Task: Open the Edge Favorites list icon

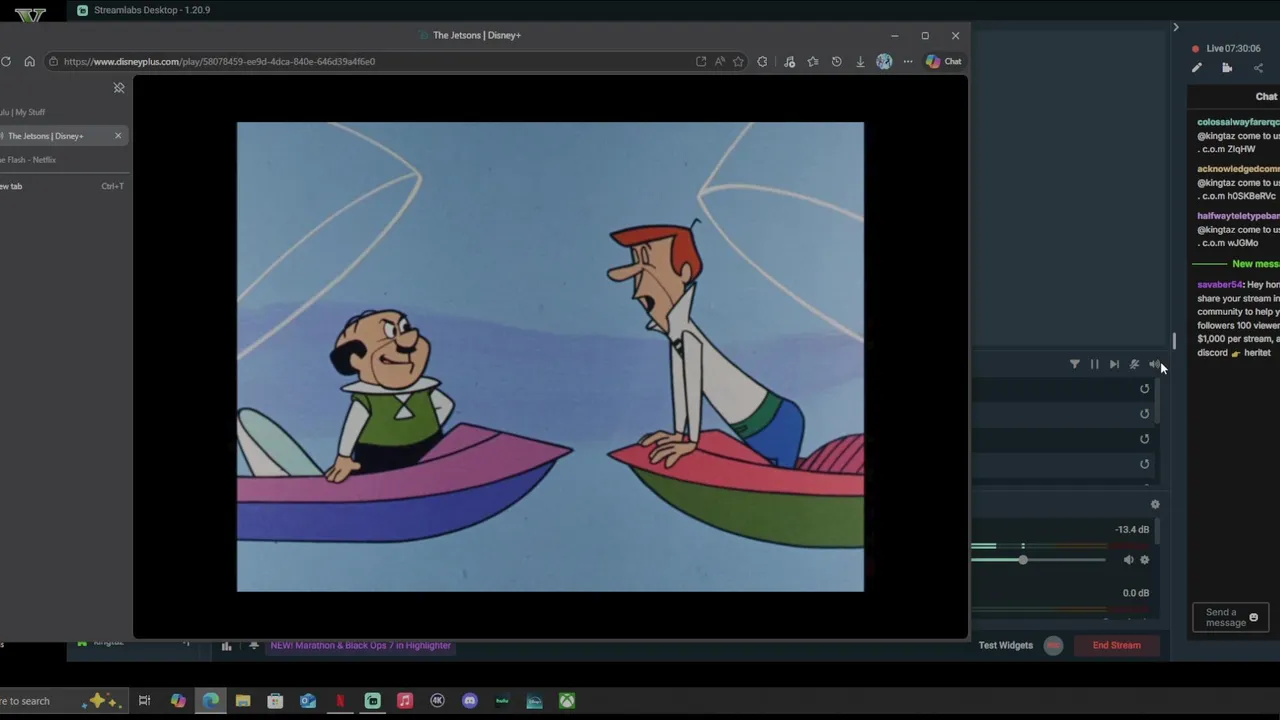Action: click(x=812, y=61)
